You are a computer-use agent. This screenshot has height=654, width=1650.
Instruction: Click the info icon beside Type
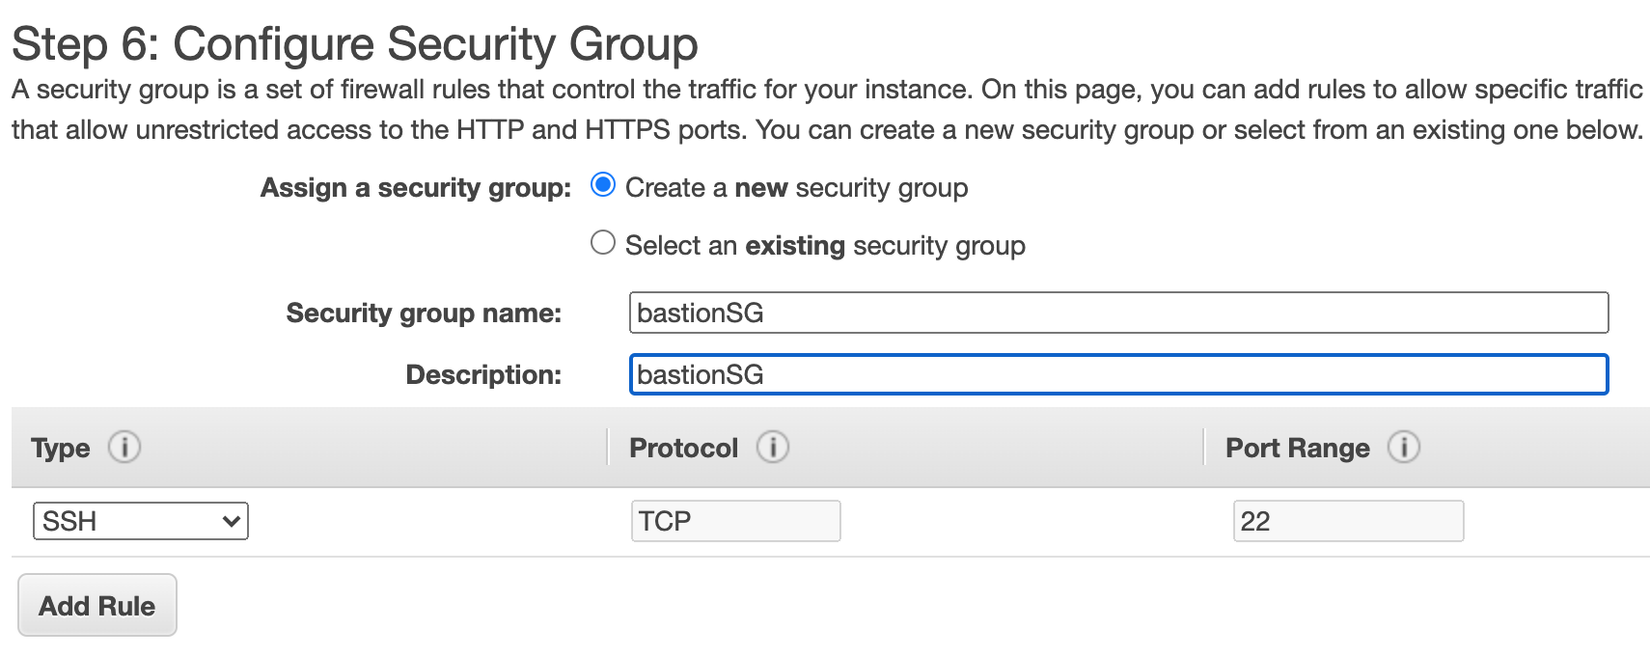(124, 447)
